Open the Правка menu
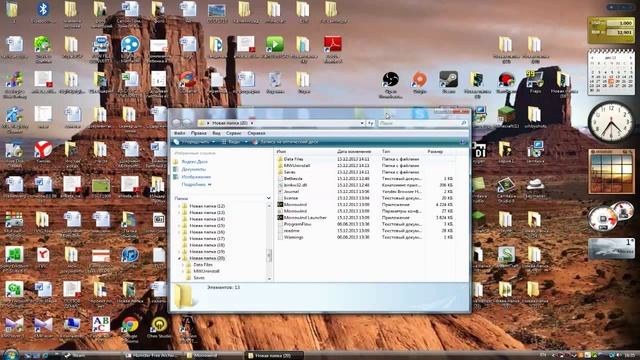 tap(198, 133)
